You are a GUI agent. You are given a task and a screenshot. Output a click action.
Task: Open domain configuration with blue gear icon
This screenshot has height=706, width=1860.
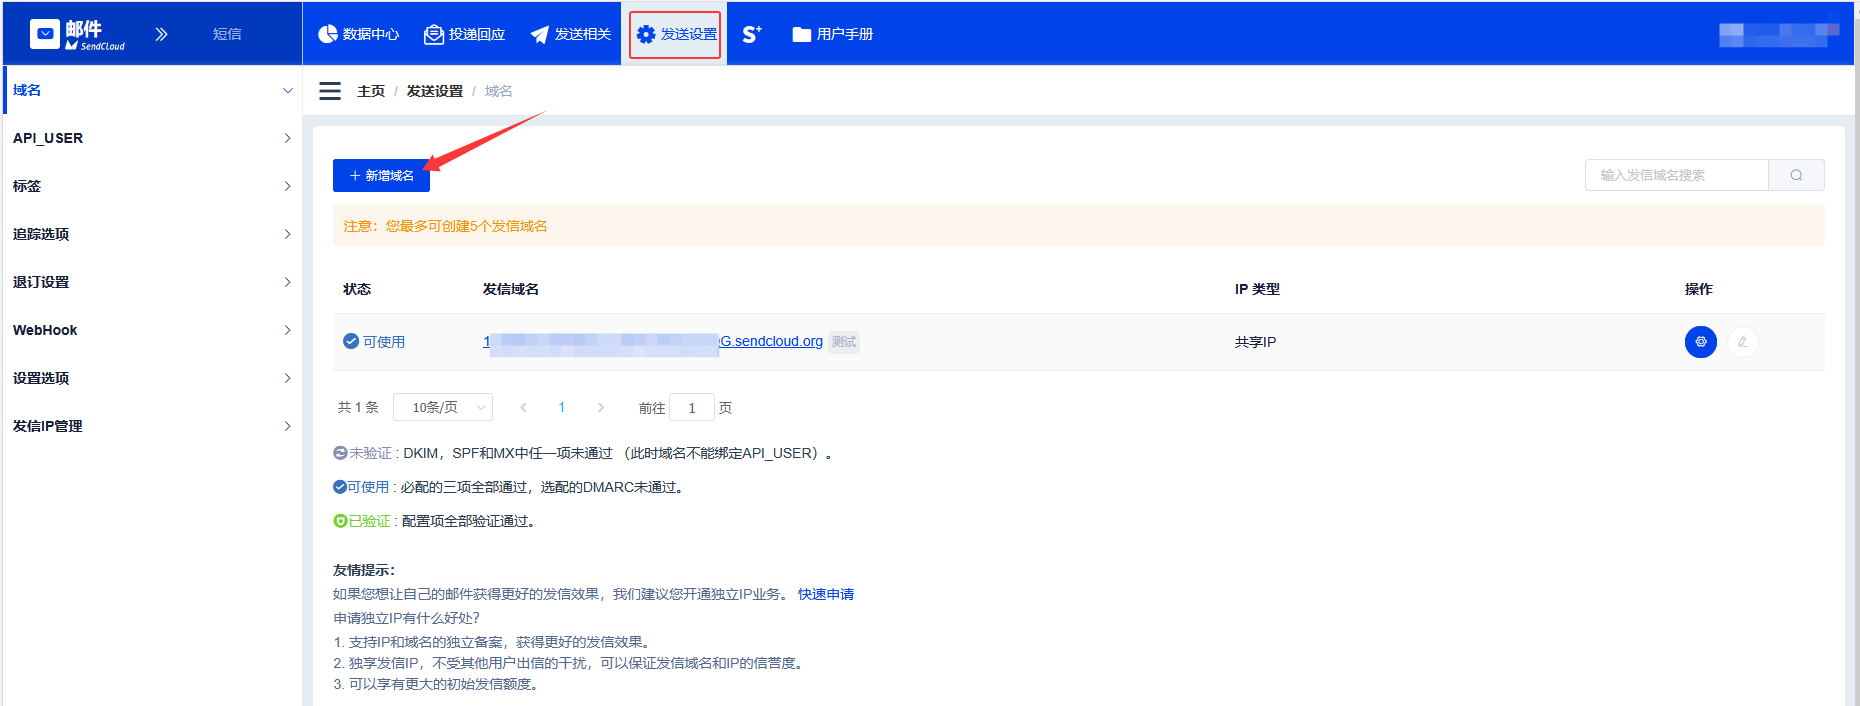(1700, 342)
